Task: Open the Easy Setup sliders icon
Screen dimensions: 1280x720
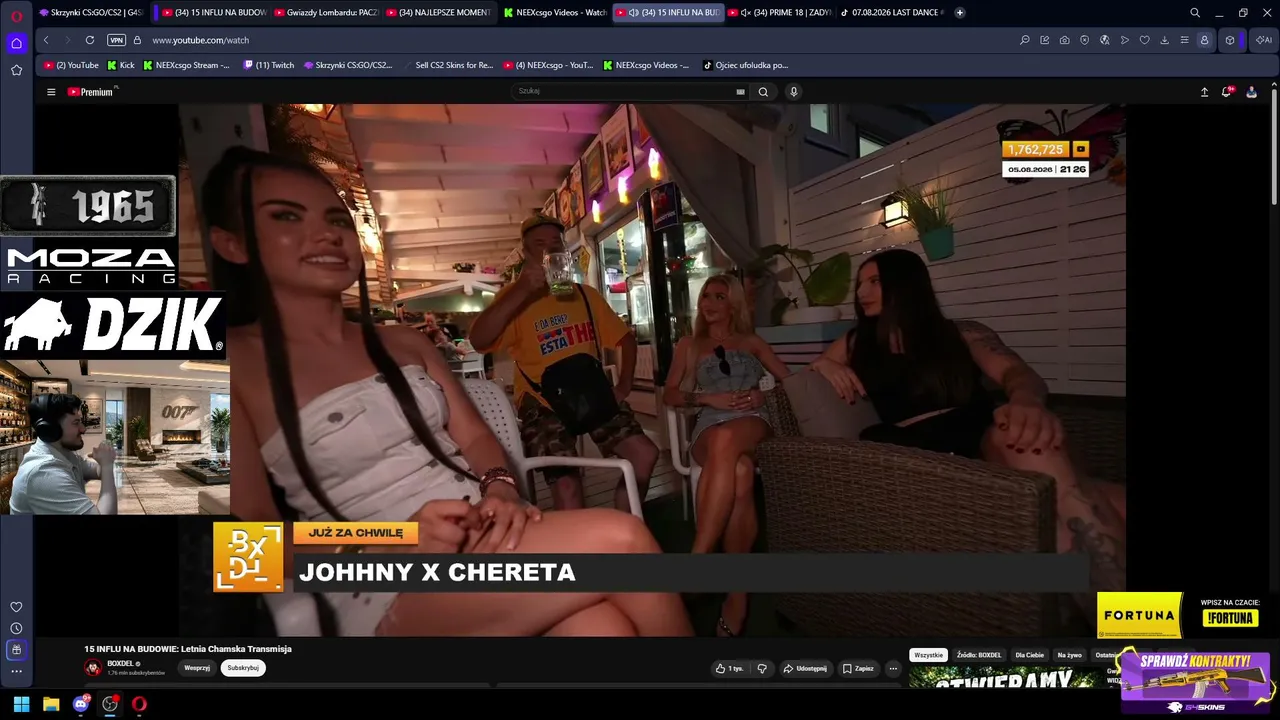Action: tap(1185, 40)
